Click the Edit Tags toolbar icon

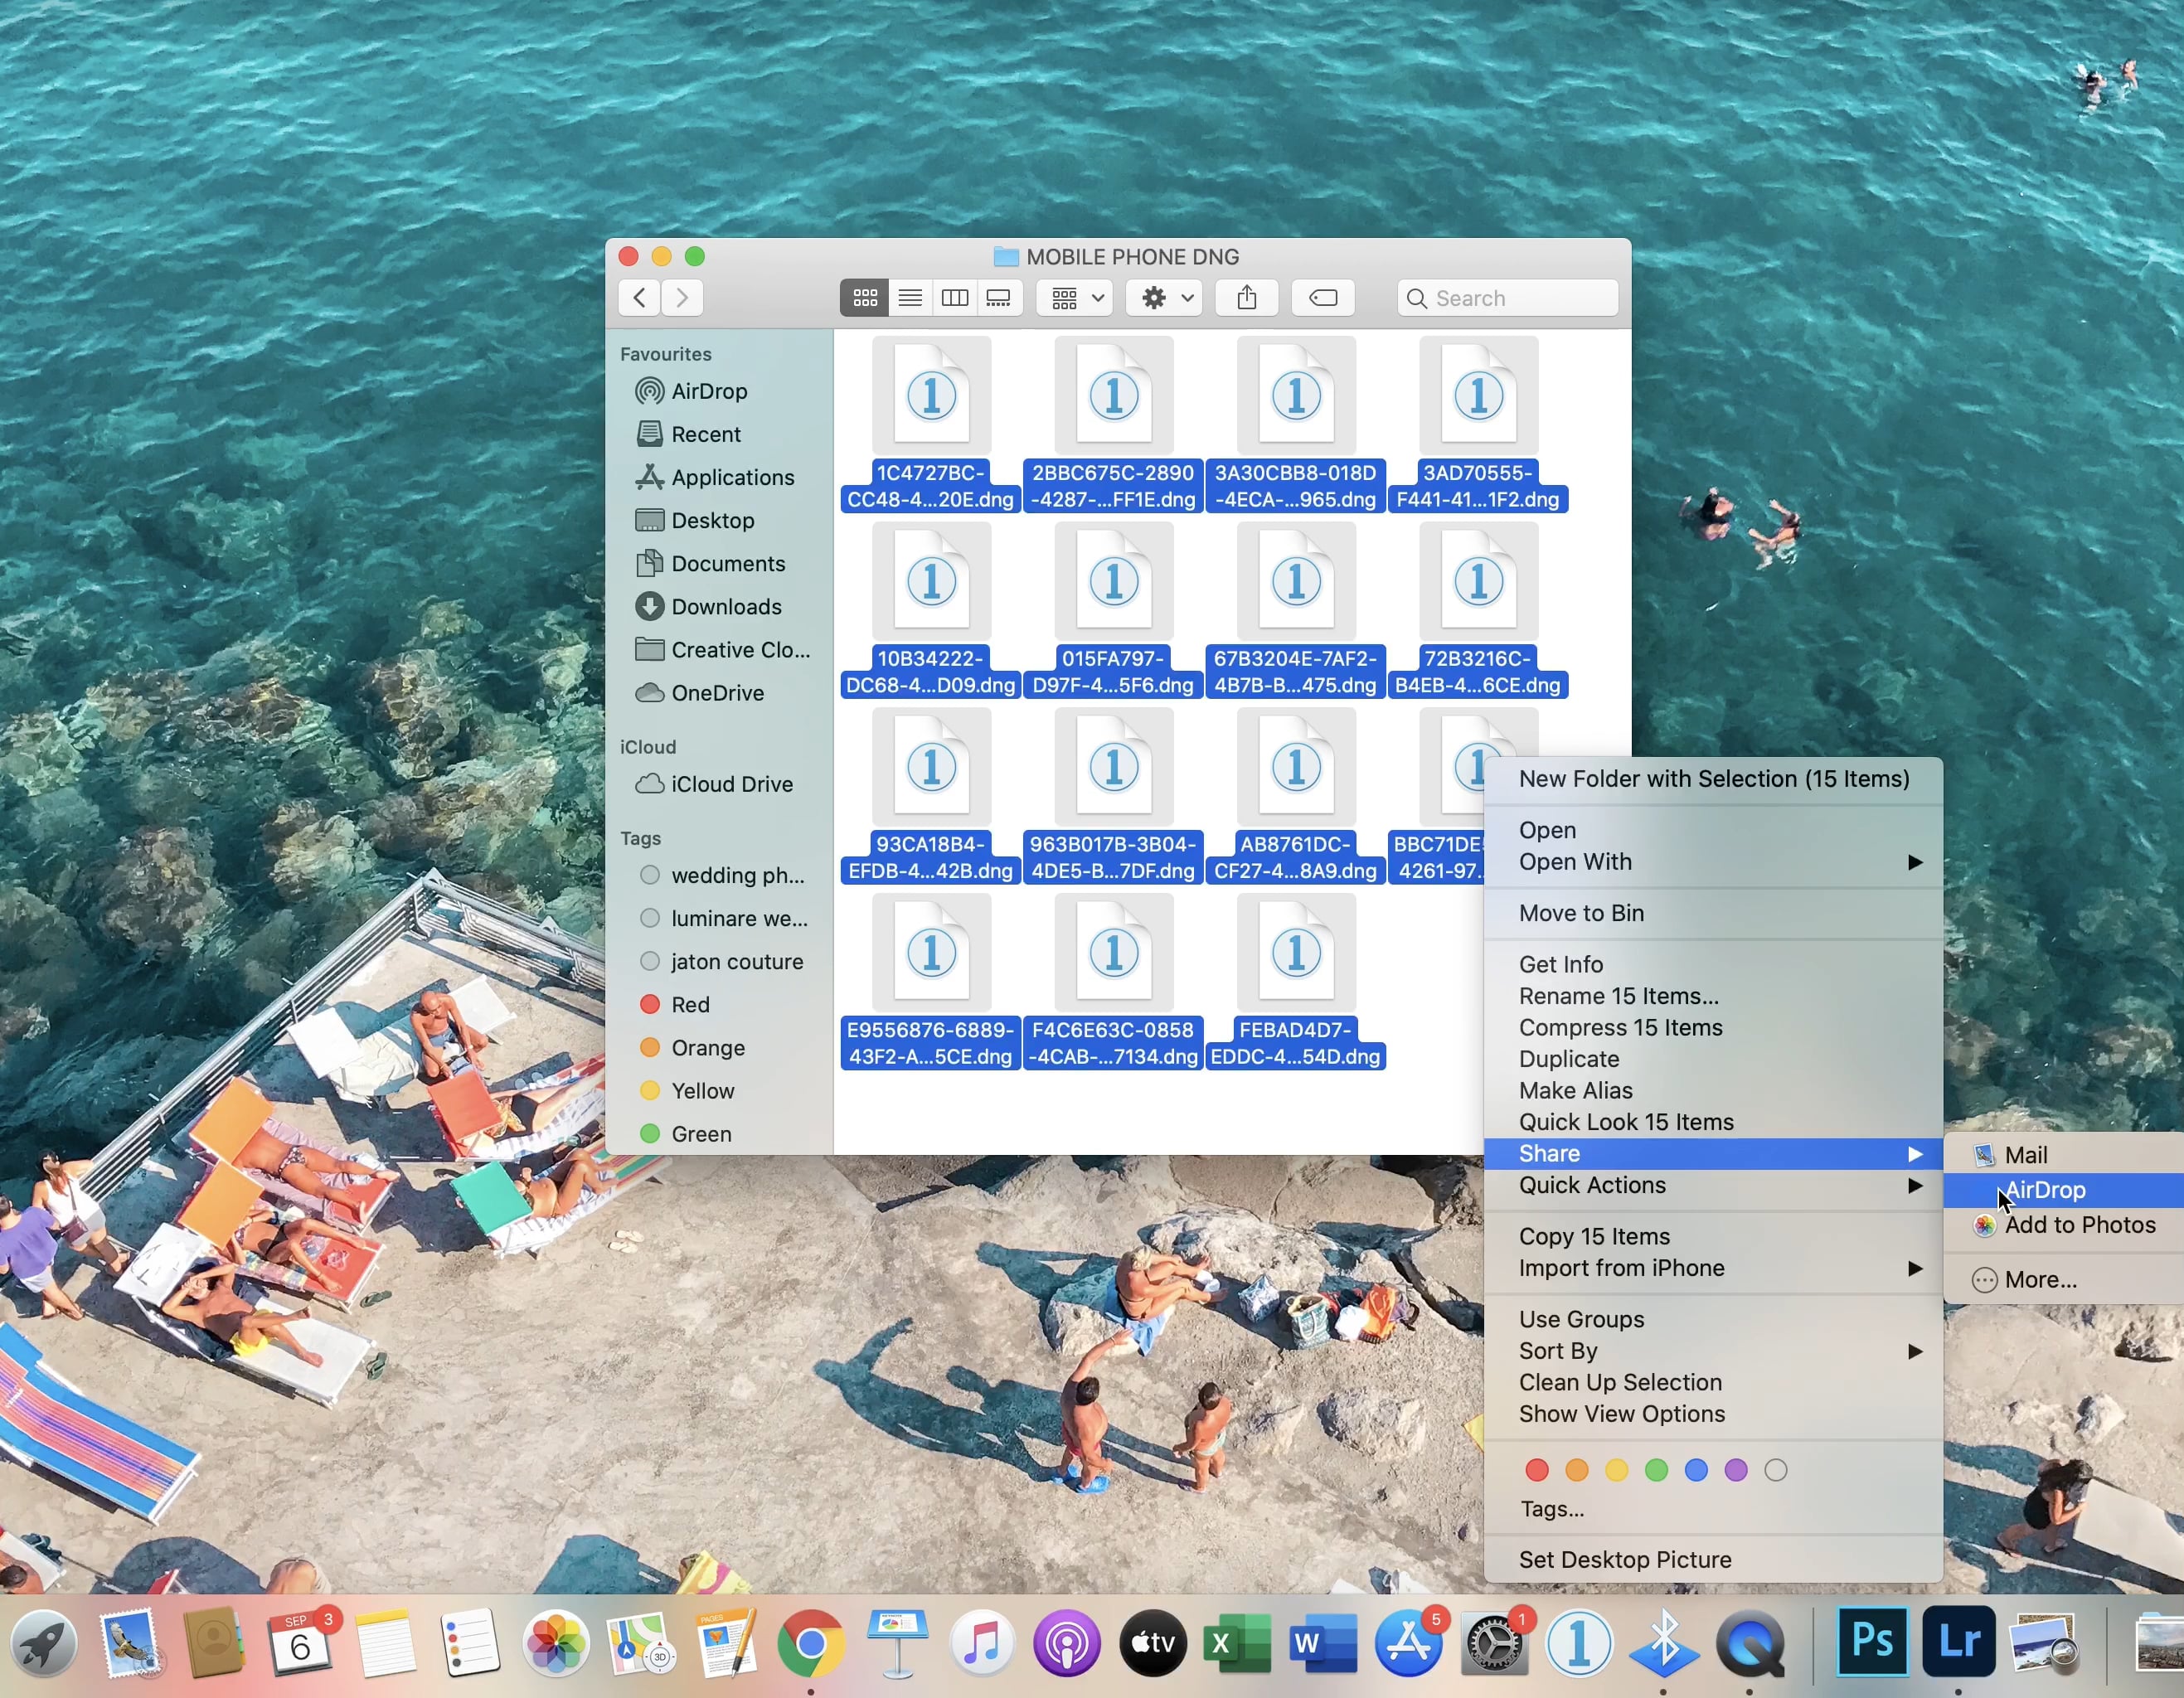click(x=1322, y=298)
